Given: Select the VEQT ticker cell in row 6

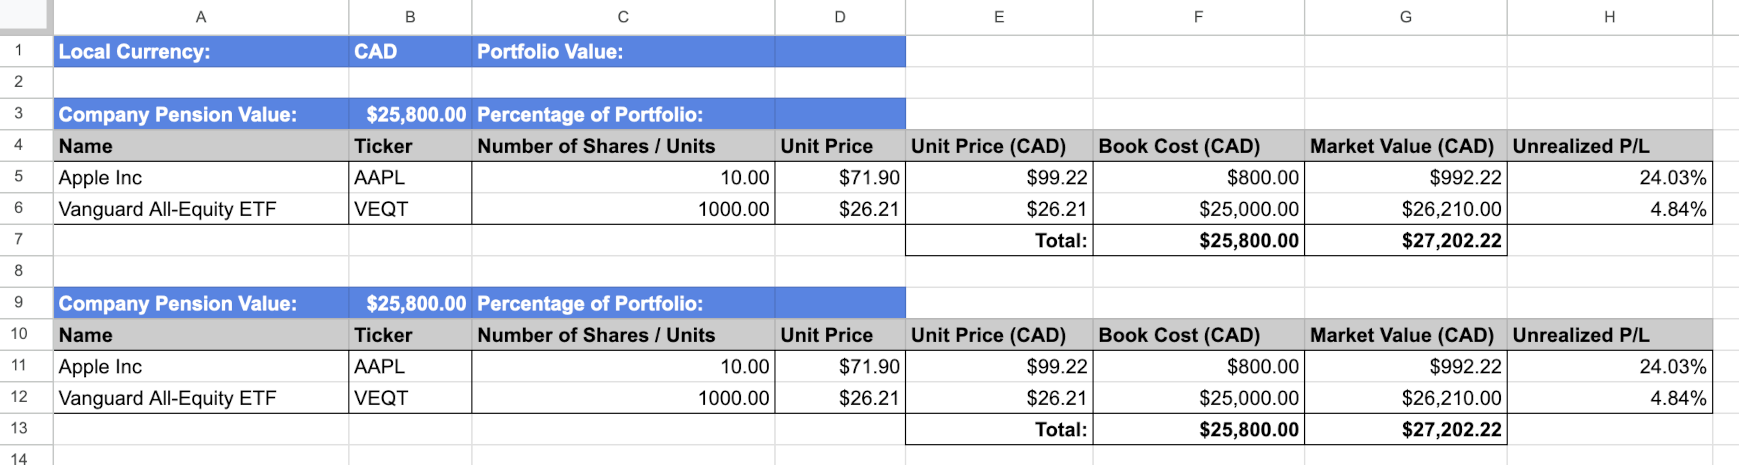Looking at the screenshot, I should (410, 209).
